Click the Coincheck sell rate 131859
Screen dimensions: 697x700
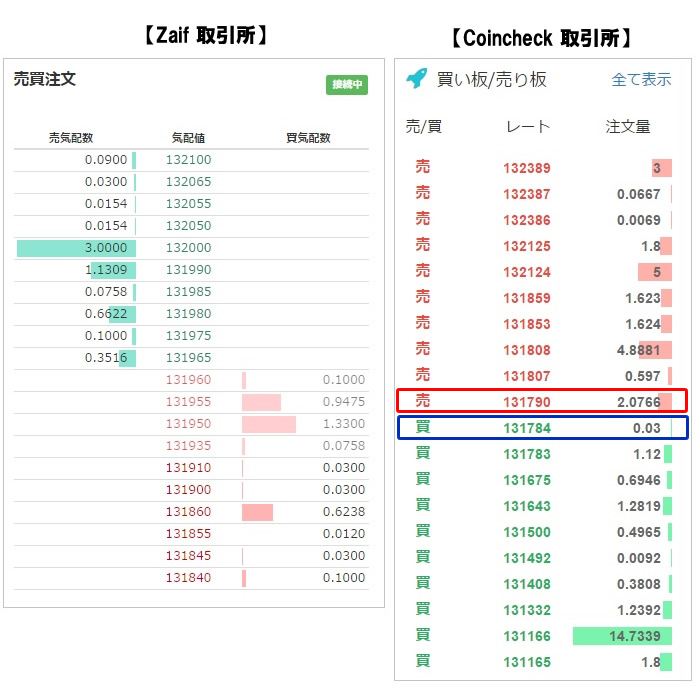coord(527,298)
